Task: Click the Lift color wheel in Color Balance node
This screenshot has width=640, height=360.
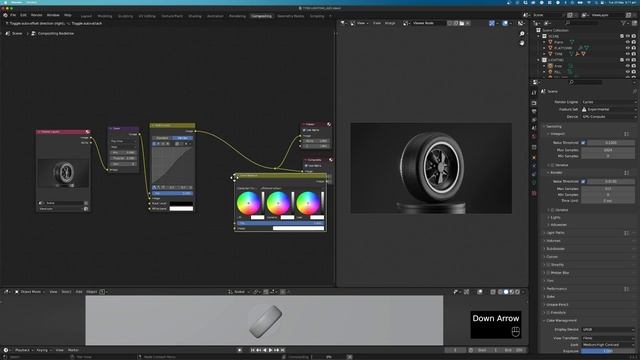Action: pyautogui.click(x=248, y=203)
